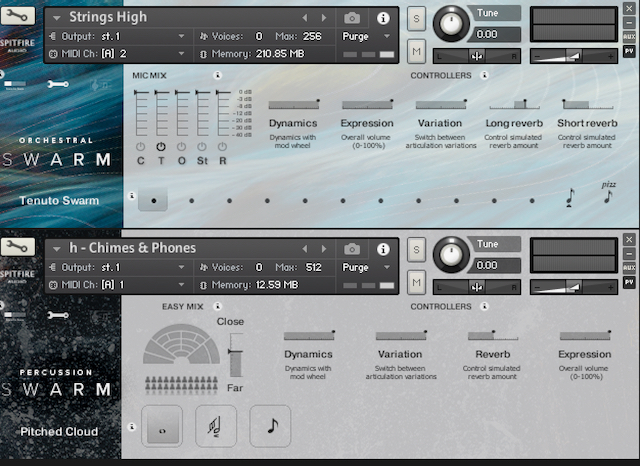Click the articulation info icon in Percussion Swarm

[131, 427]
